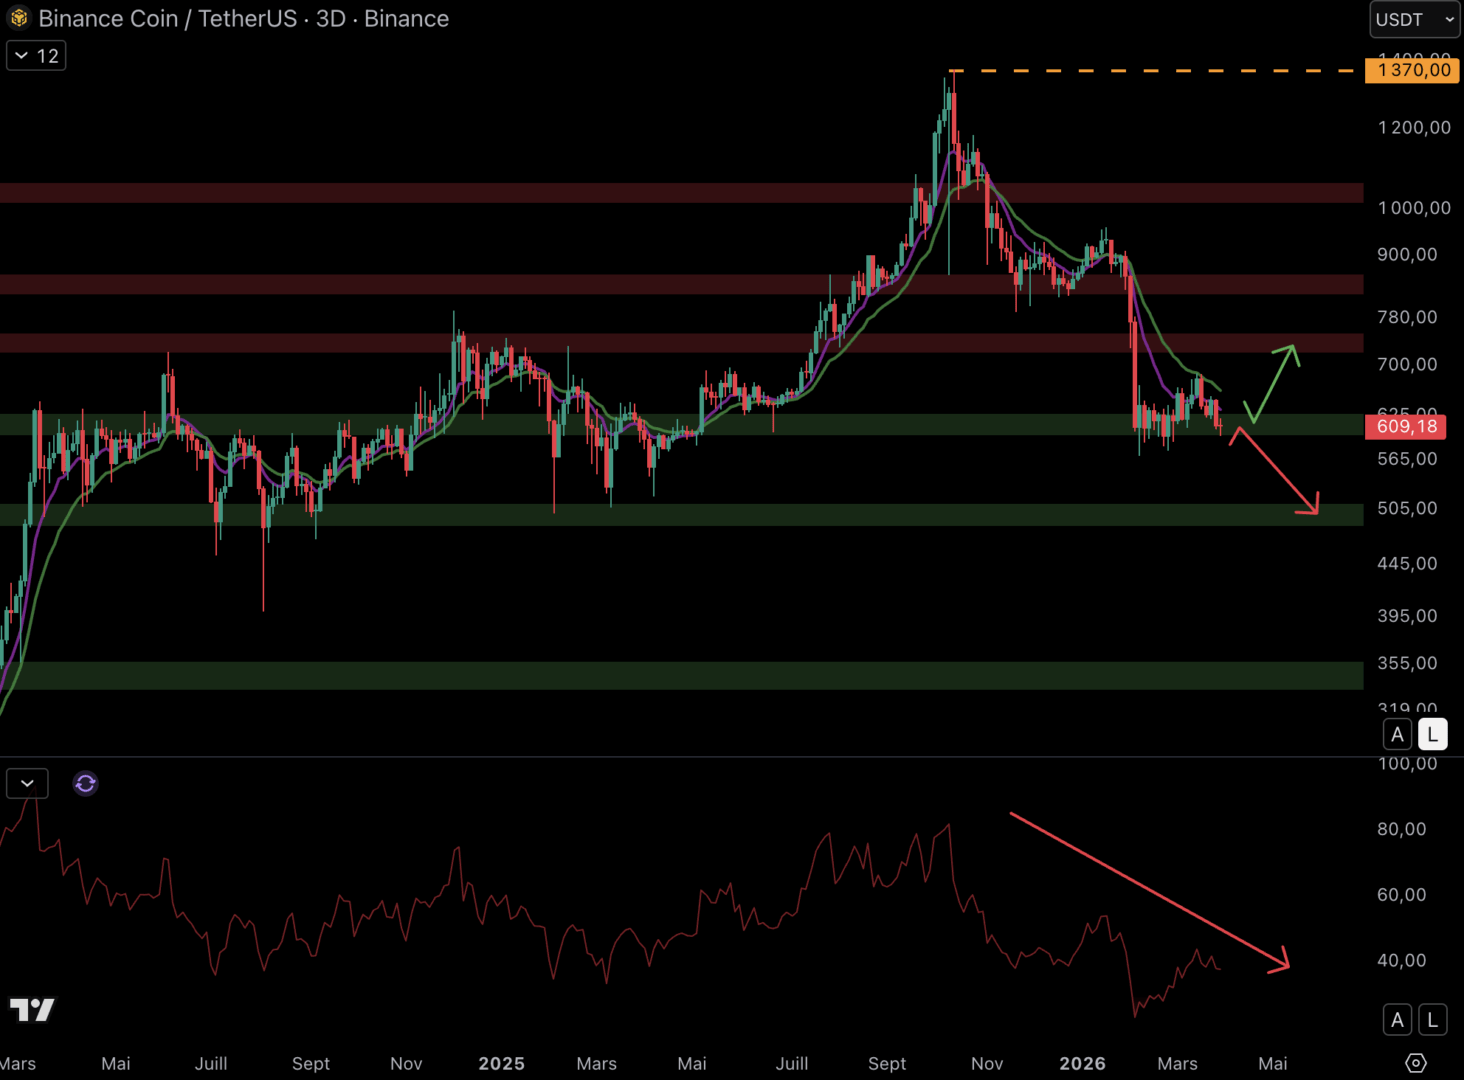
Task: Toggle auto scale A on main price pane
Action: pyautogui.click(x=1397, y=735)
